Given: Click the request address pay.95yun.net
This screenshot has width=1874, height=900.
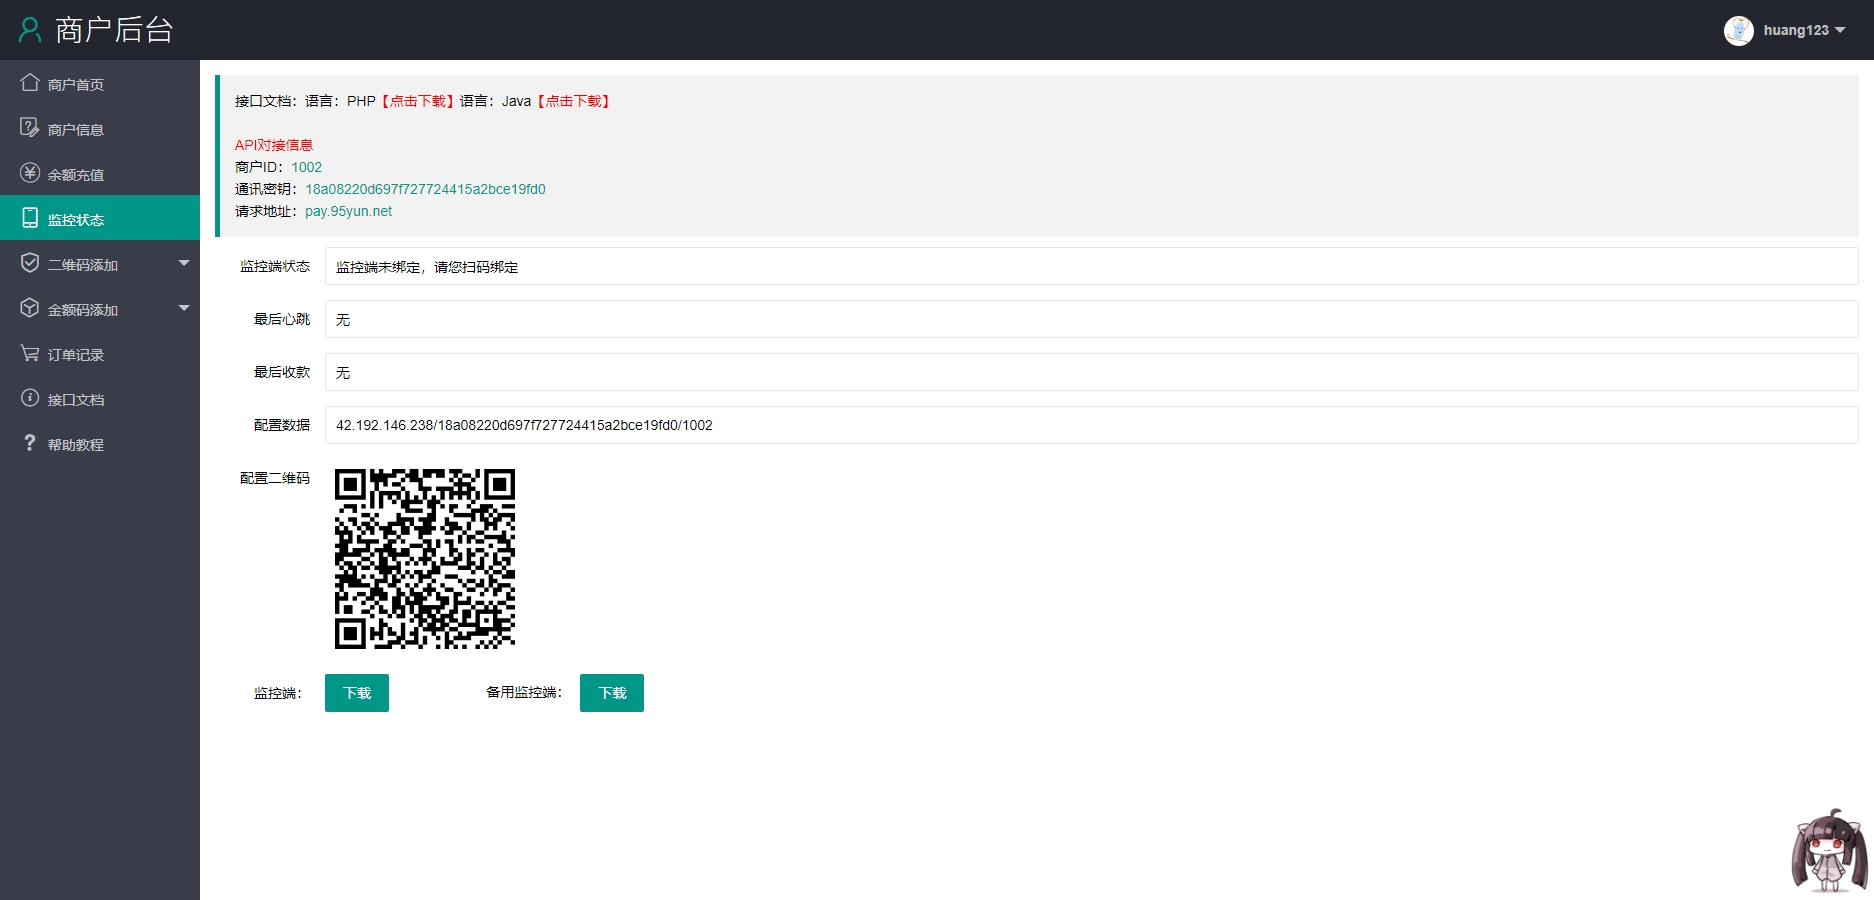Looking at the screenshot, I should [348, 211].
